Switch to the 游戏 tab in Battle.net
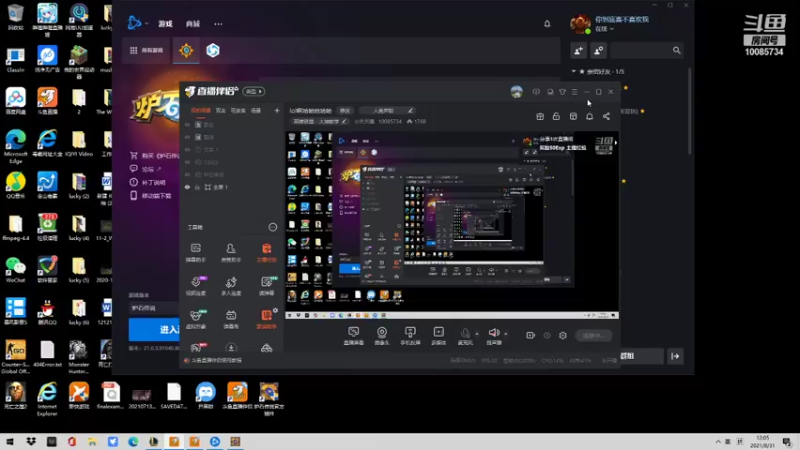This screenshot has height=450, width=800. (x=165, y=23)
